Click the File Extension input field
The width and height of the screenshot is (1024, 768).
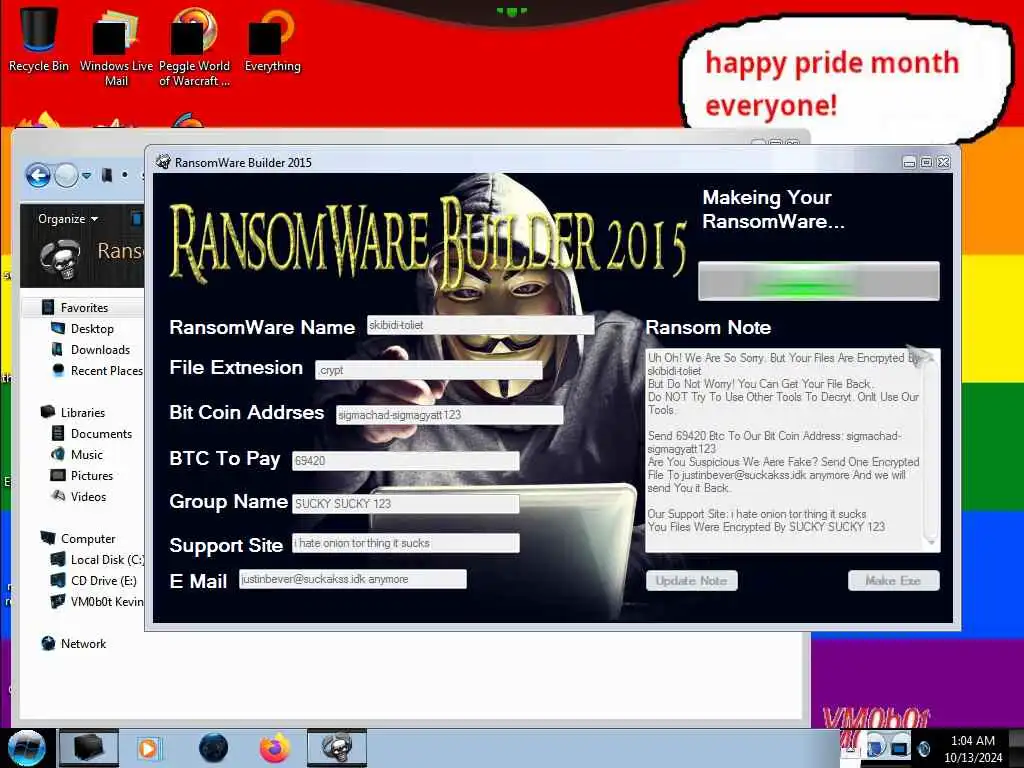(x=428, y=370)
